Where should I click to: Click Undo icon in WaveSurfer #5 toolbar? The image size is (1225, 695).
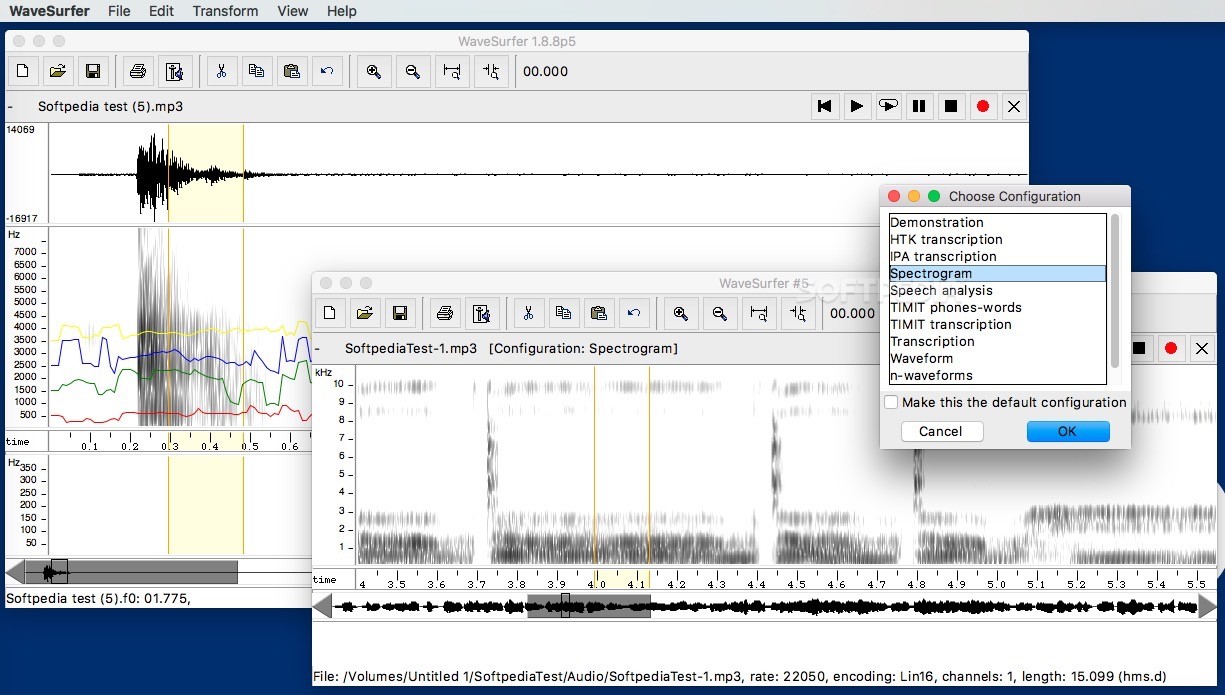pos(633,313)
